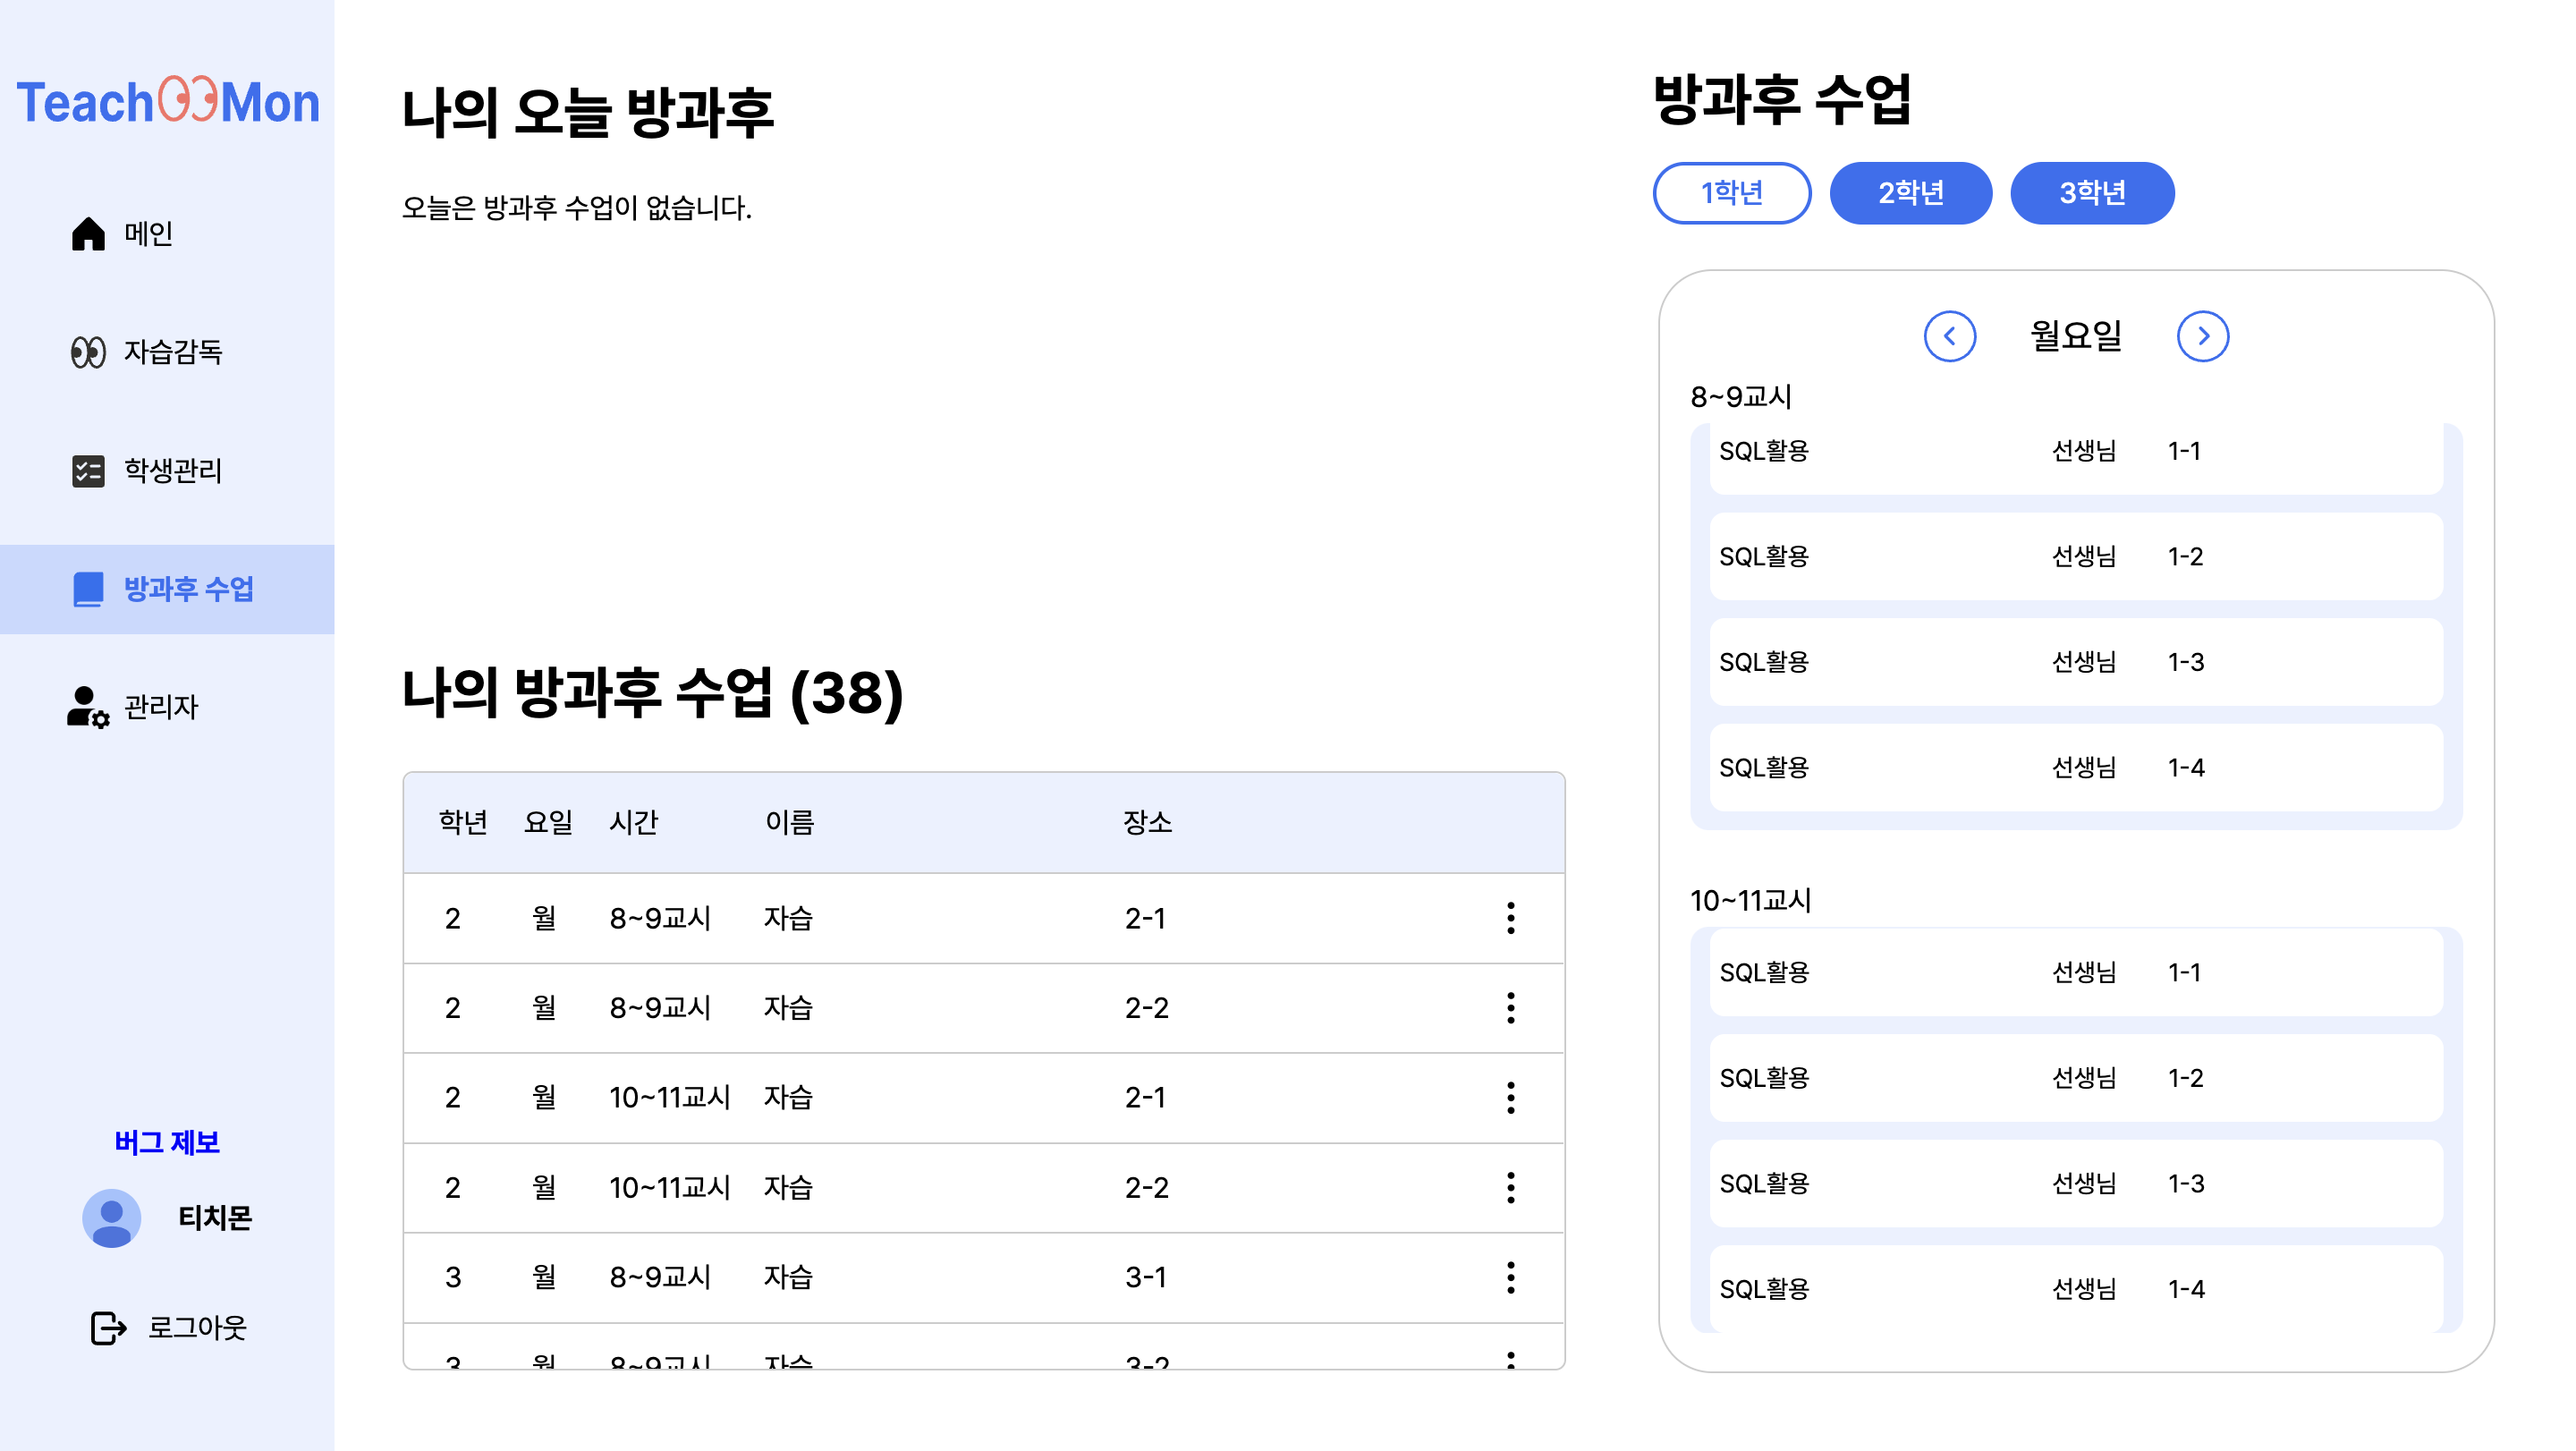Select the 방과후 수업 book icon
This screenshot has width=2576, height=1451.
[x=88, y=589]
